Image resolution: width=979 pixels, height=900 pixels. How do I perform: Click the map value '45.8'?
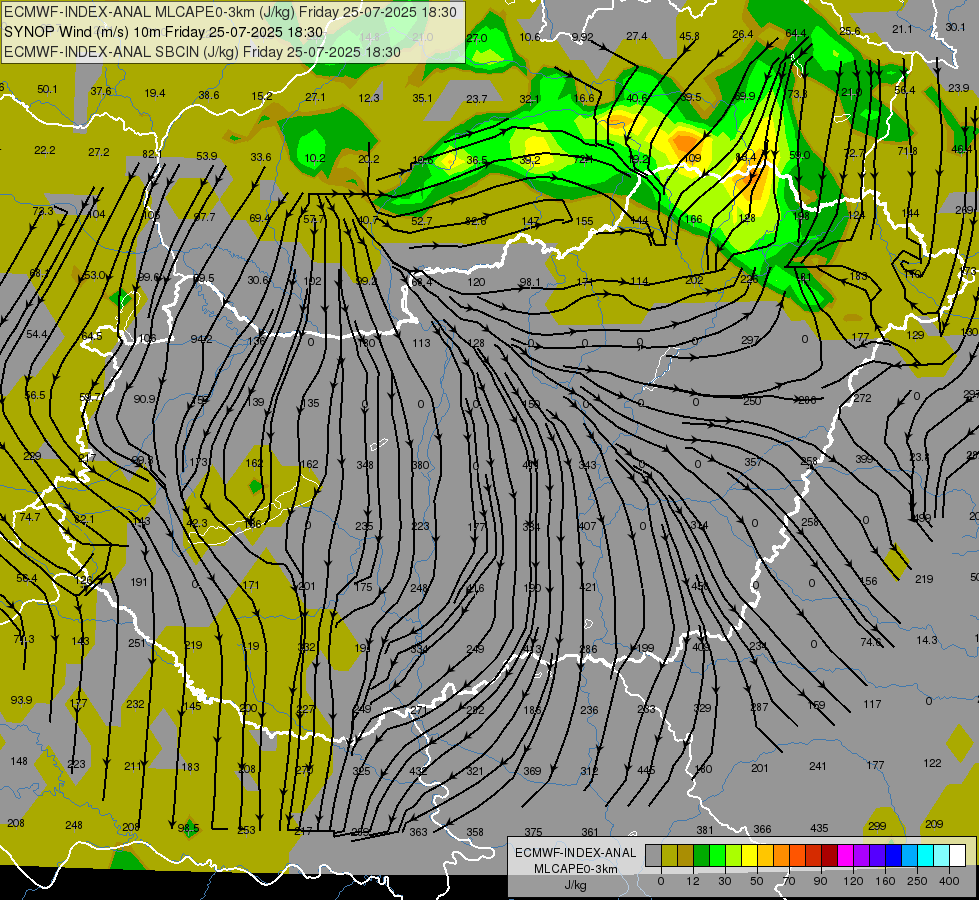tap(689, 36)
